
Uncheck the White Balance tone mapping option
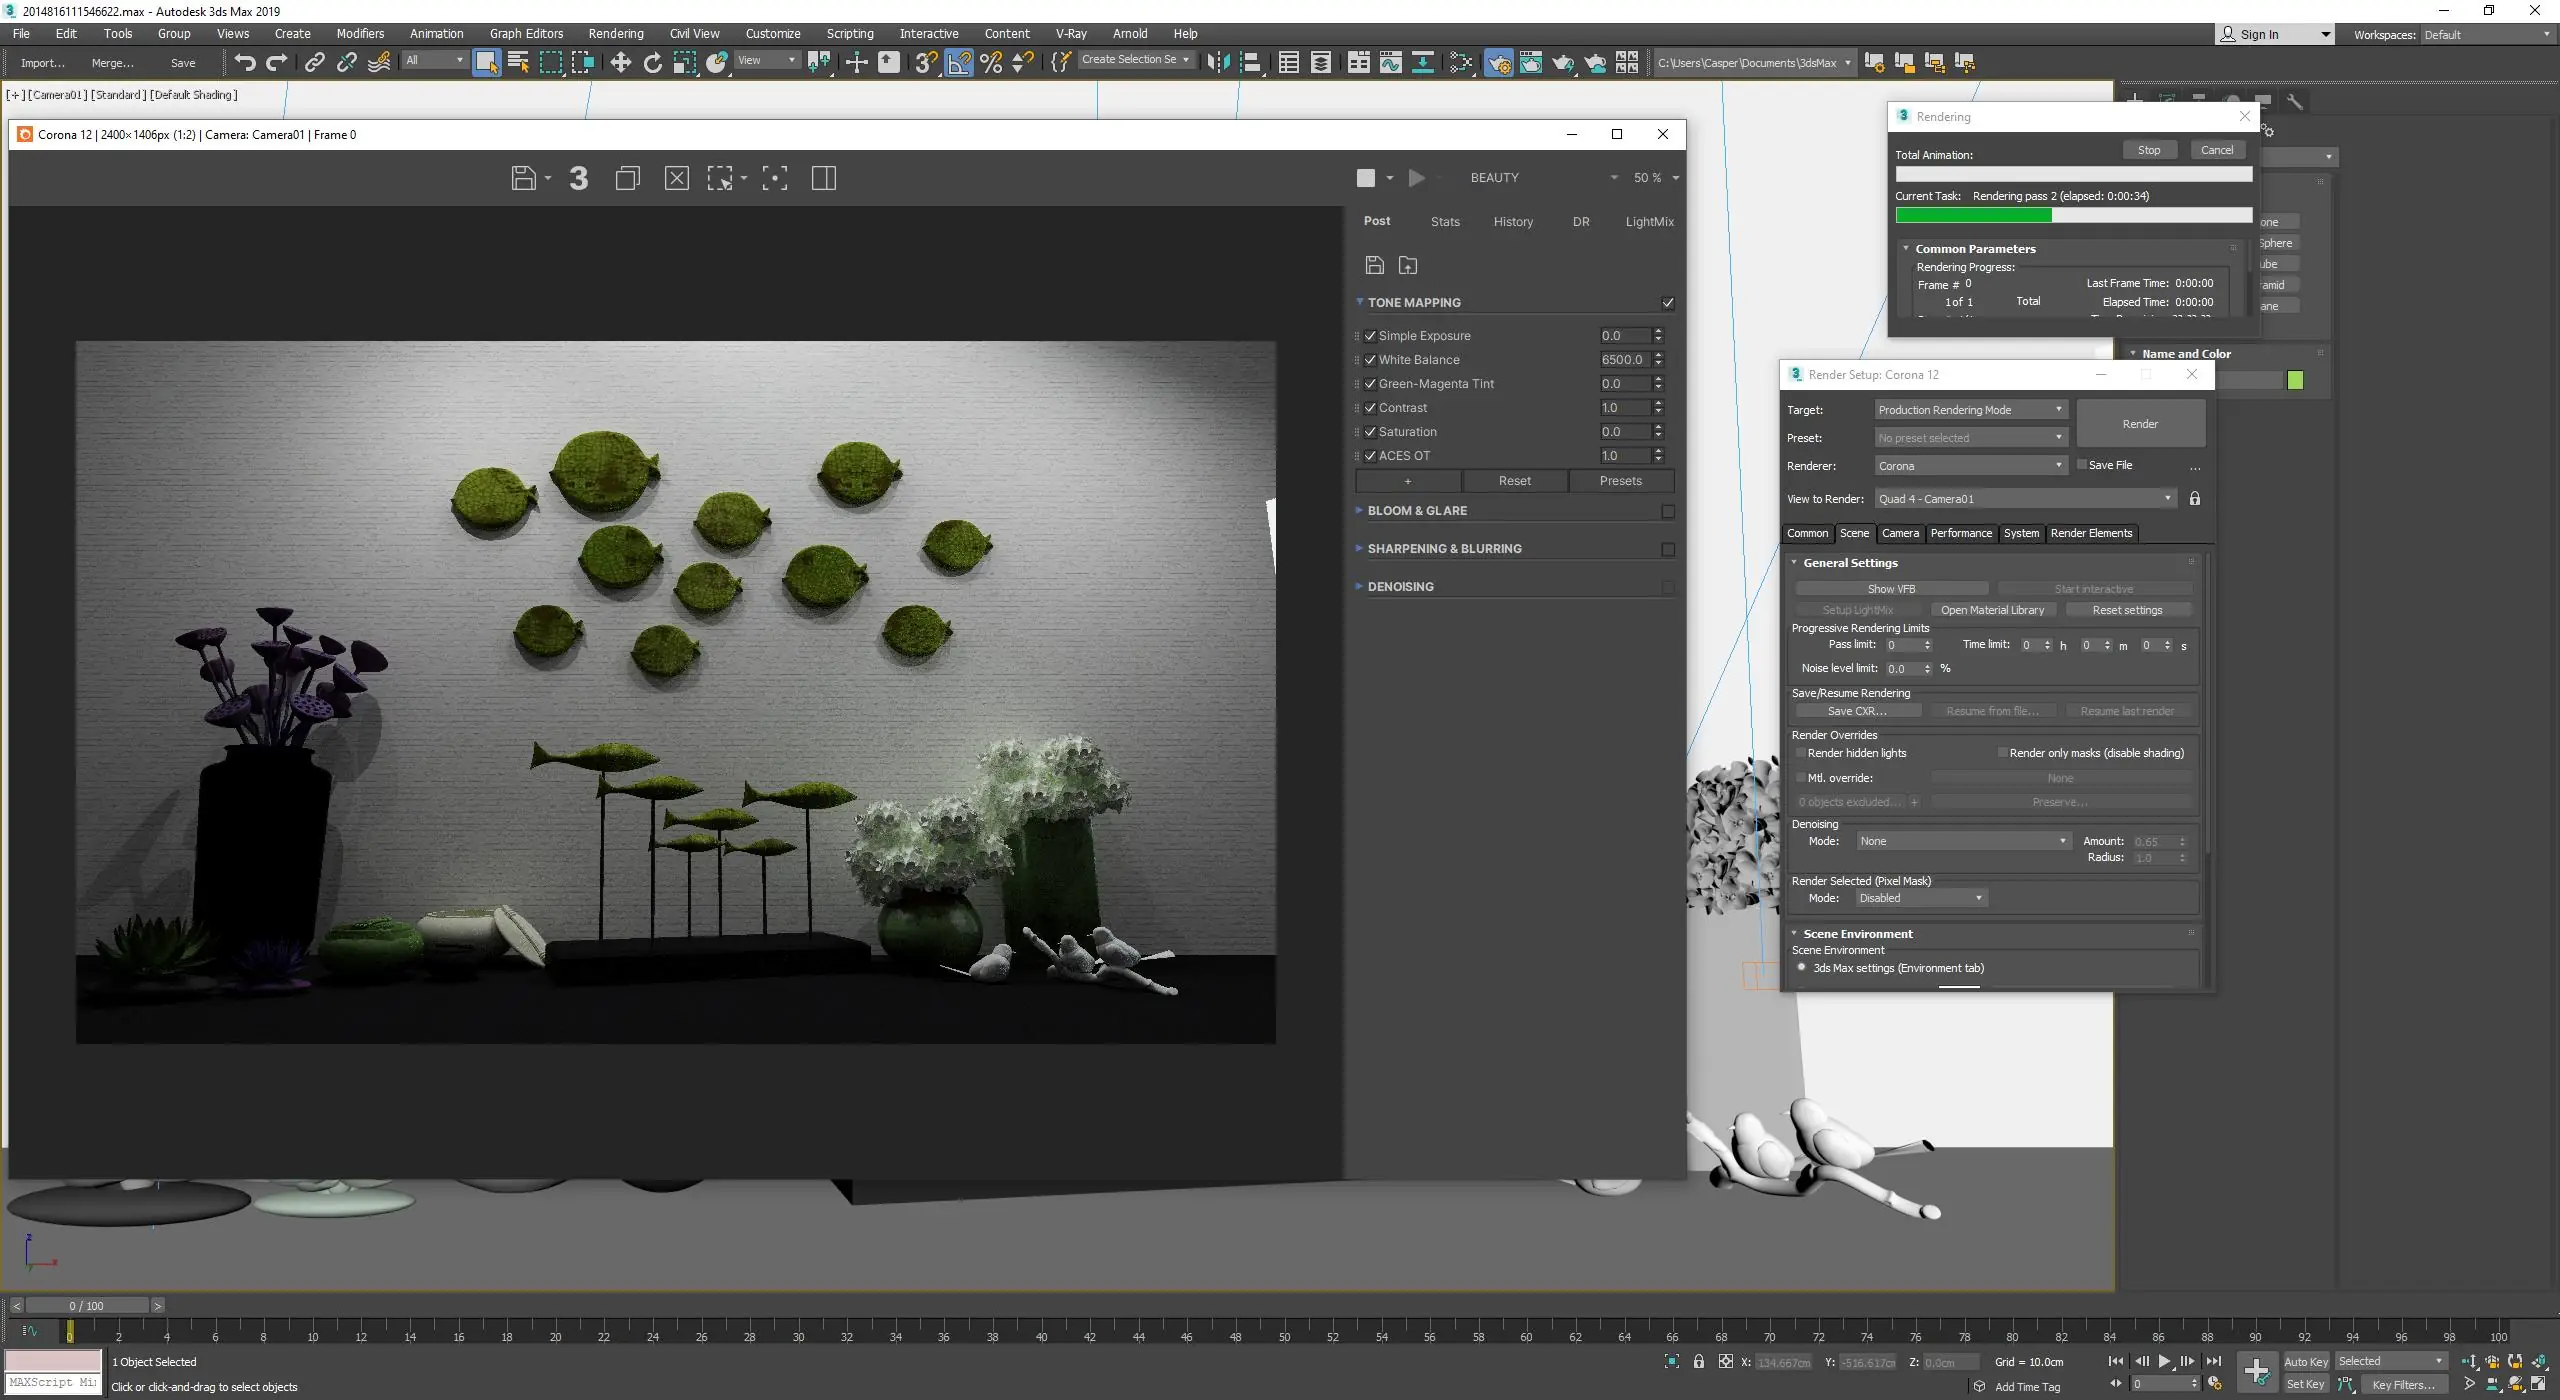click(1370, 360)
